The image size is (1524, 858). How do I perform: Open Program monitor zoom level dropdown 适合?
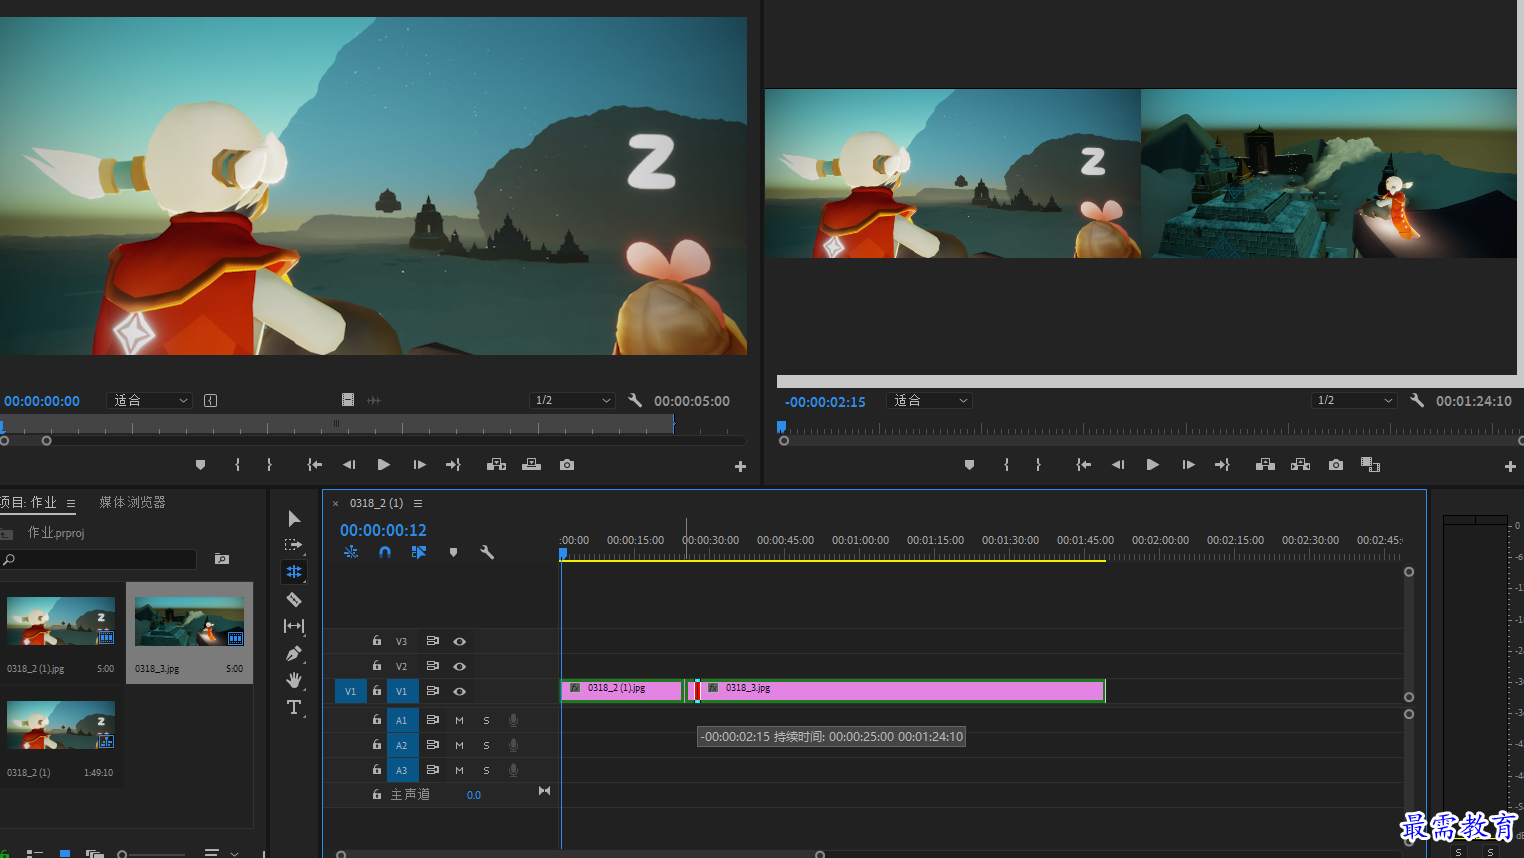tap(929, 400)
